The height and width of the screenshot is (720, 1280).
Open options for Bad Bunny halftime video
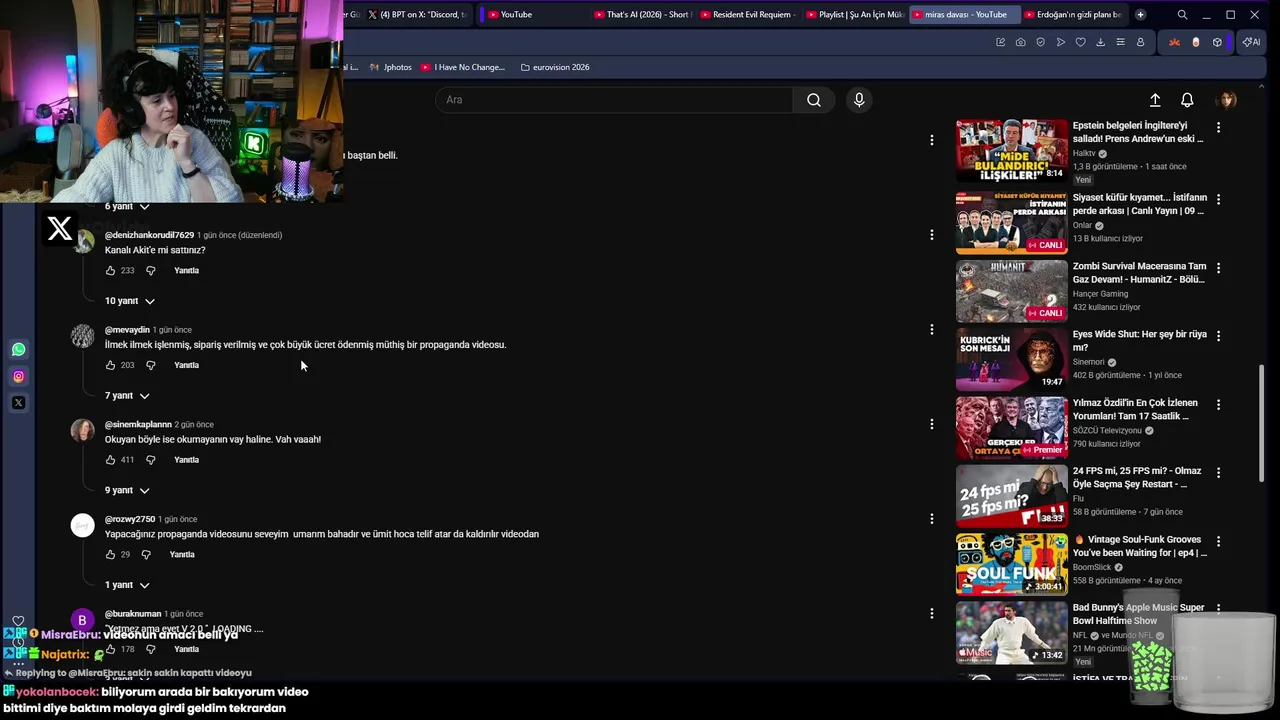1218,610
